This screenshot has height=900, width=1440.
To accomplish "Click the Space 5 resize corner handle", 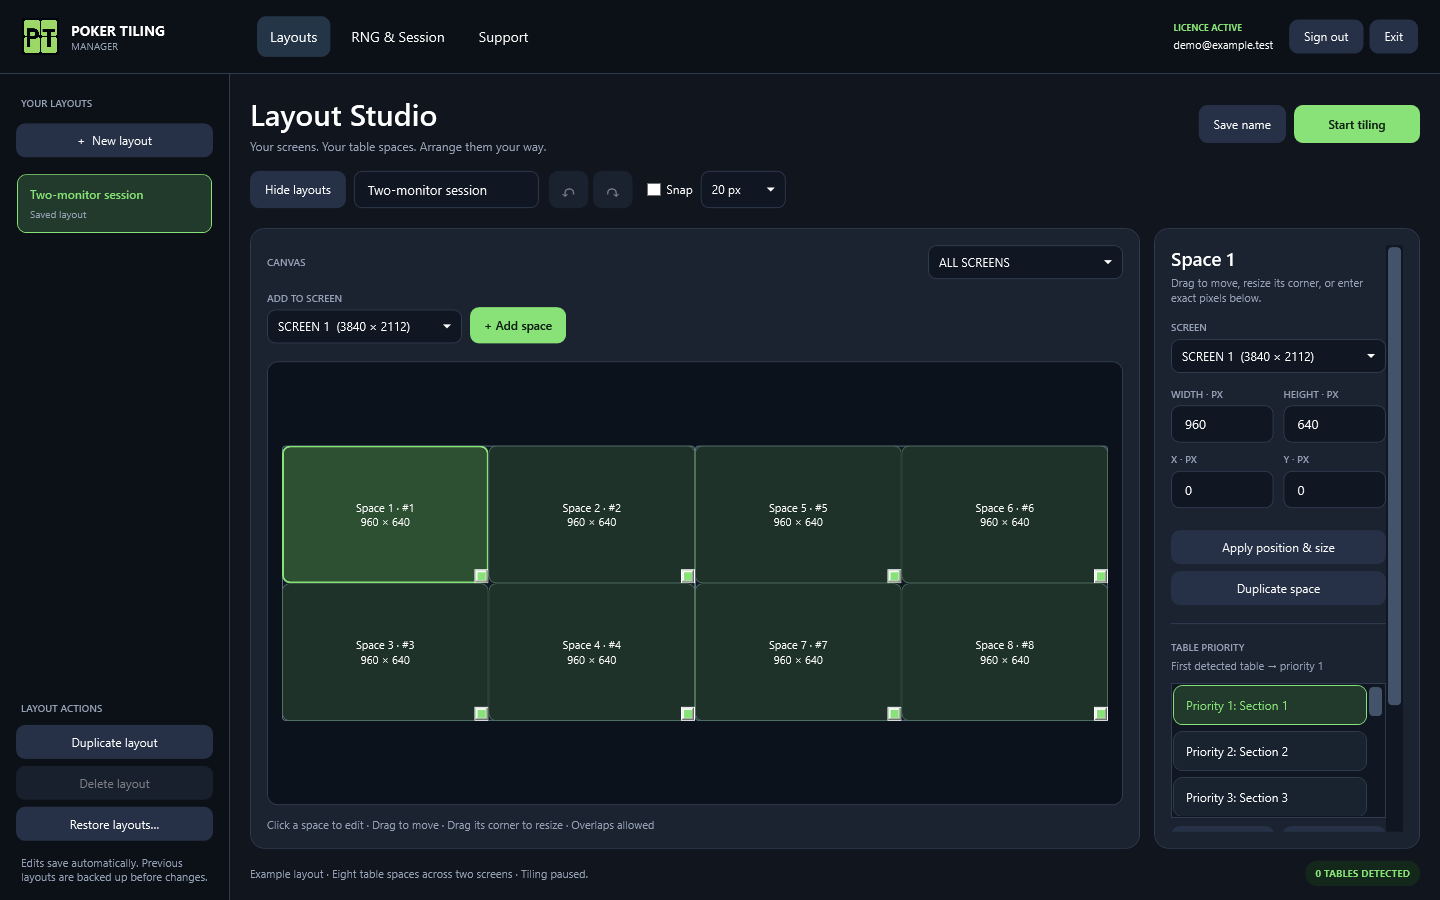I will pyautogui.click(x=894, y=576).
